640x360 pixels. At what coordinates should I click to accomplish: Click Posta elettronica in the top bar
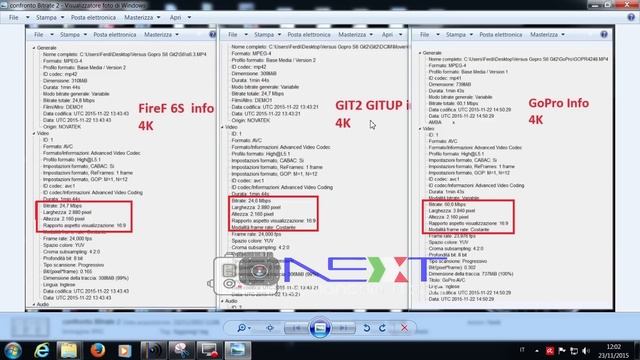pyautogui.click(x=93, y=18)
